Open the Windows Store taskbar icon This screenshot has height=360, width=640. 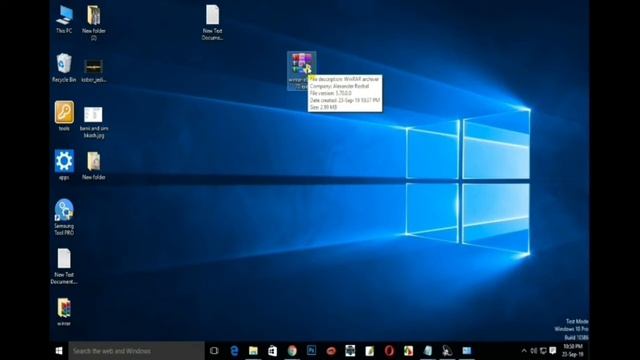272,351
